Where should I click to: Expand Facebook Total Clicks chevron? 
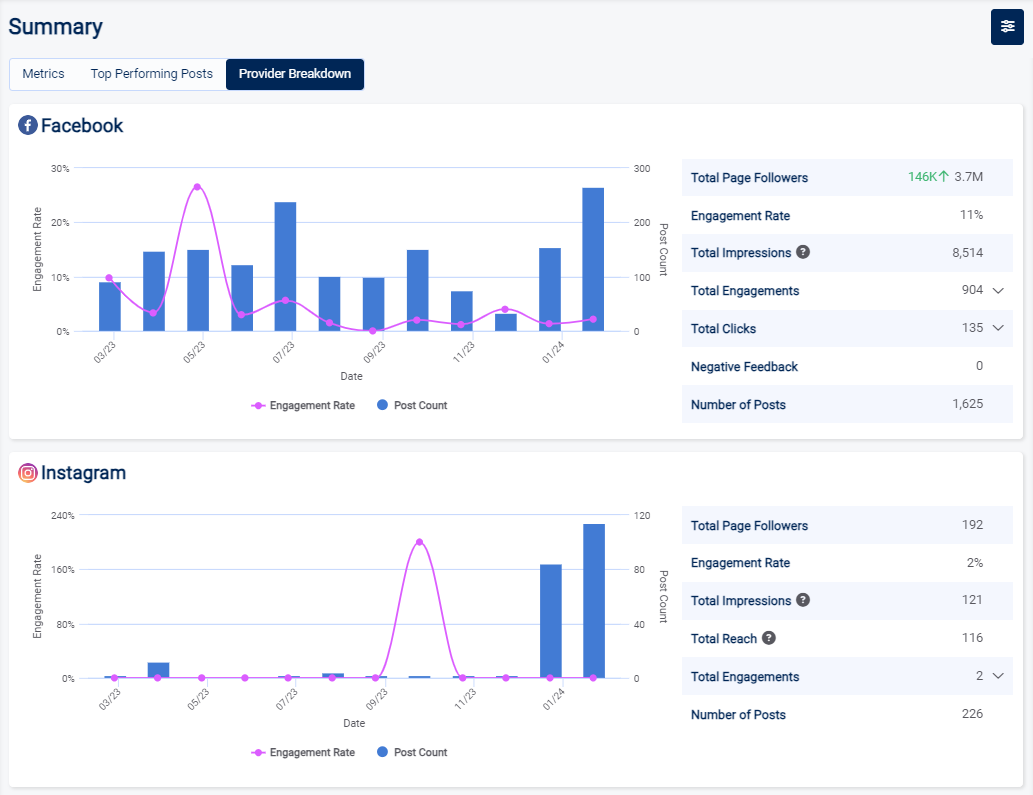(x=997, y=328)
